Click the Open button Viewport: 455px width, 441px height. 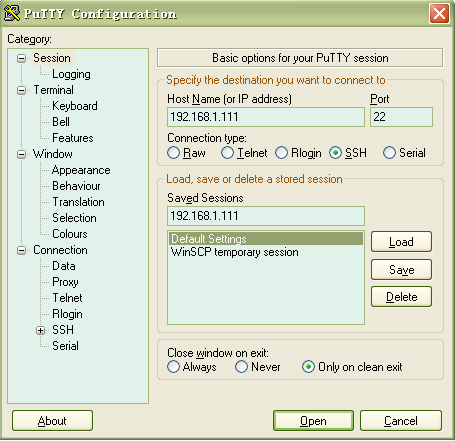[313, 421]
